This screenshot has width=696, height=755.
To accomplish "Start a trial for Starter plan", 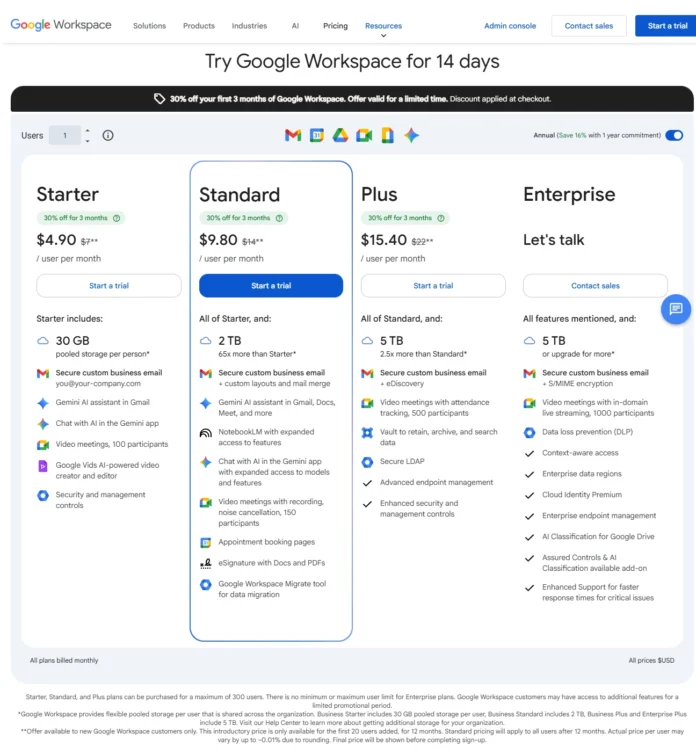I will tap(109, 286).
